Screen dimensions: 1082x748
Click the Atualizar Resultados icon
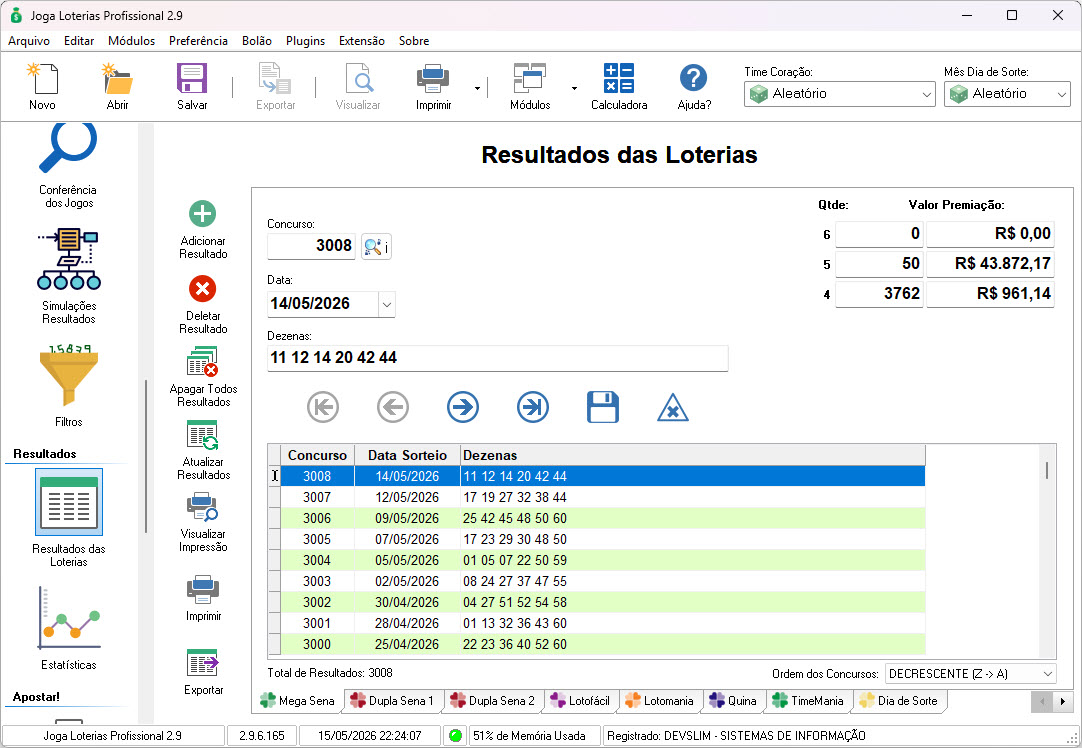pos(203,435)
